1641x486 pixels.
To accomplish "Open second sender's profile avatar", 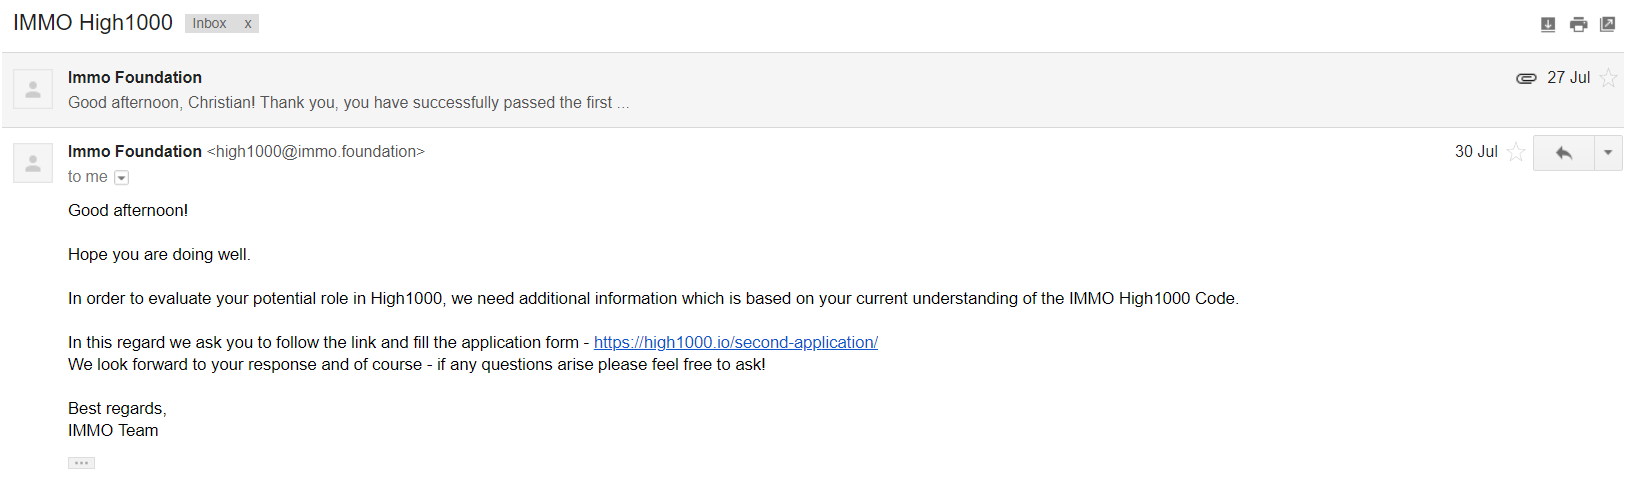I will point(33,163).
